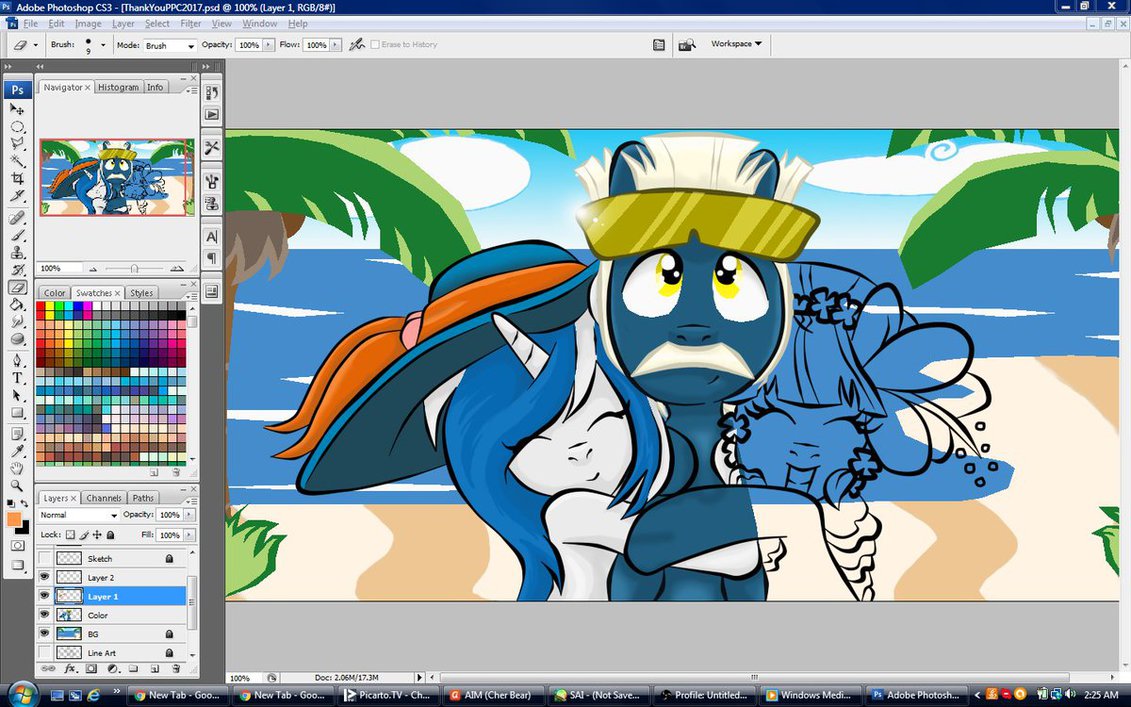The height and width of the screenshot is (707, 1131).
Task: Add layer style via fx icon
Action: 71,668
